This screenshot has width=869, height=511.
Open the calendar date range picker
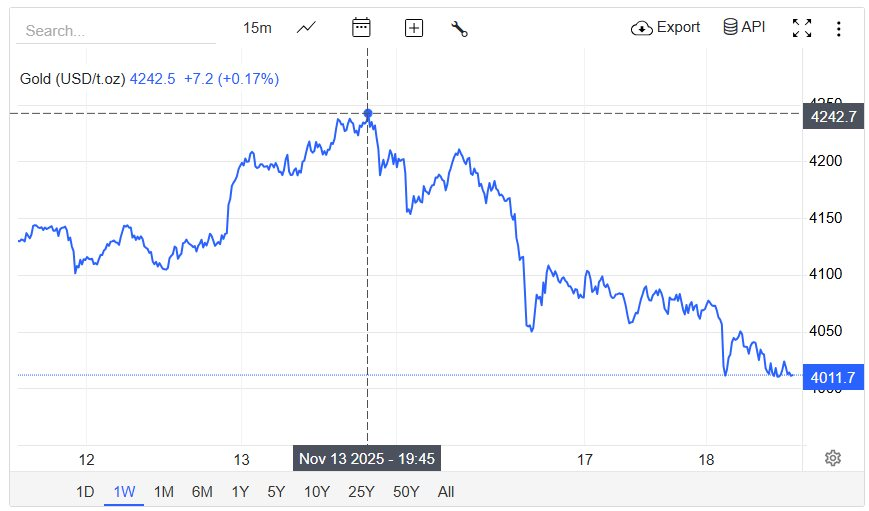361,28
